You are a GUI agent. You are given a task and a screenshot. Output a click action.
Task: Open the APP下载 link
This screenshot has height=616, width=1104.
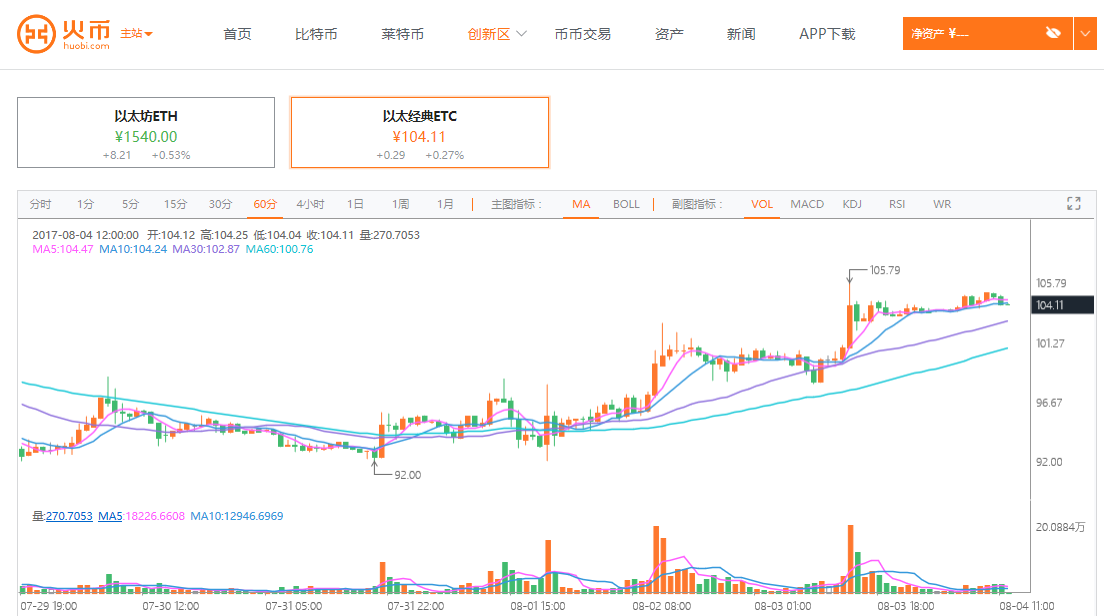tap(827, 34)
